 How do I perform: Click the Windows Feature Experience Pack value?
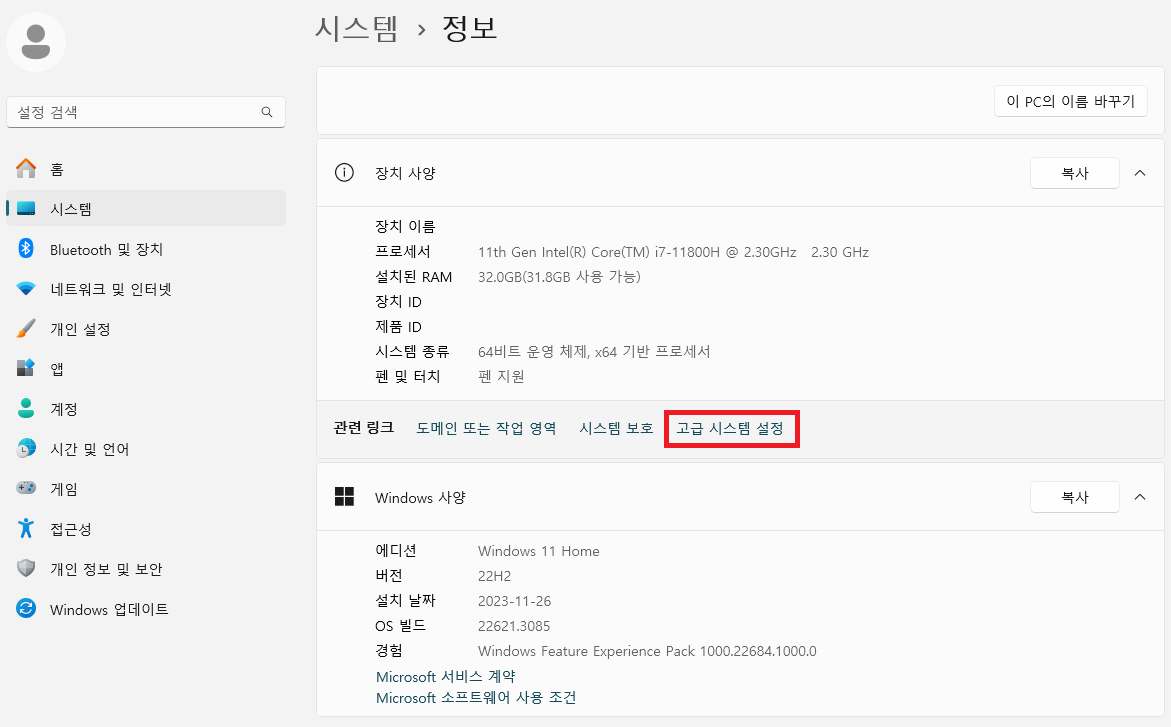647,651
